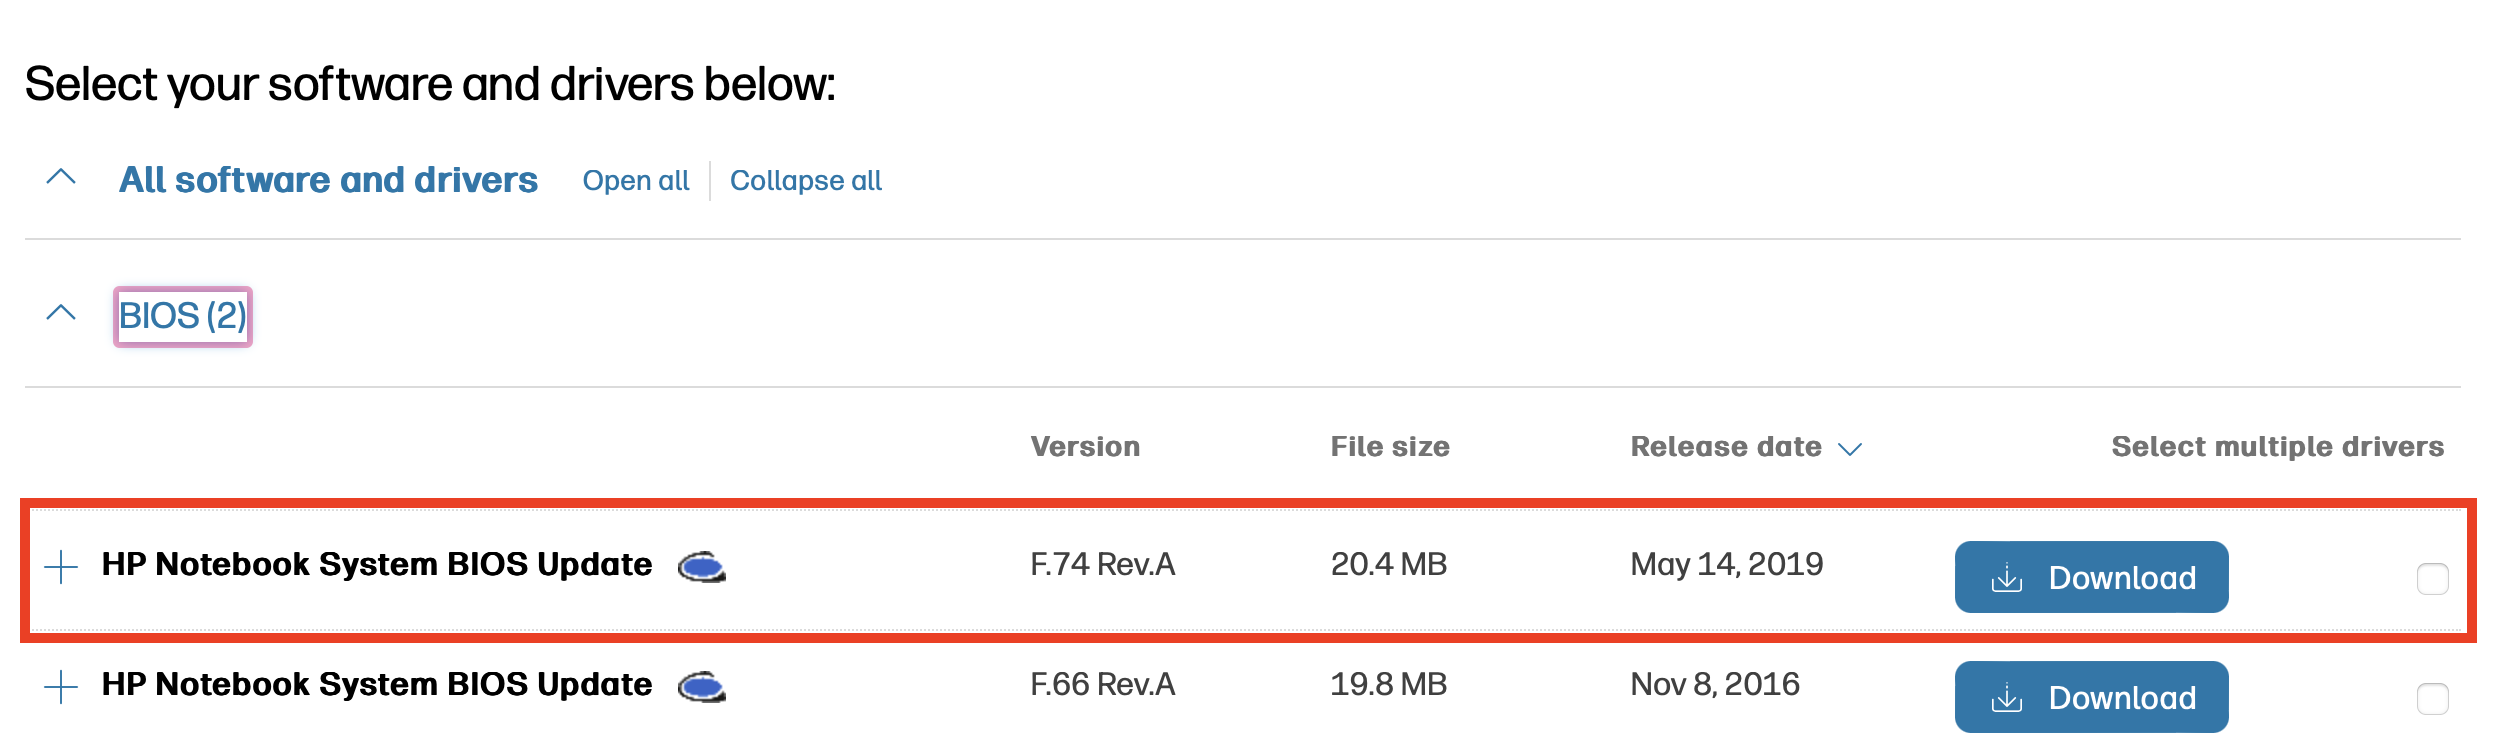Click the download arrow icon in the F.74 row
The height and width of the screenshot is (742, 2510).
(x=2006, y=578)
